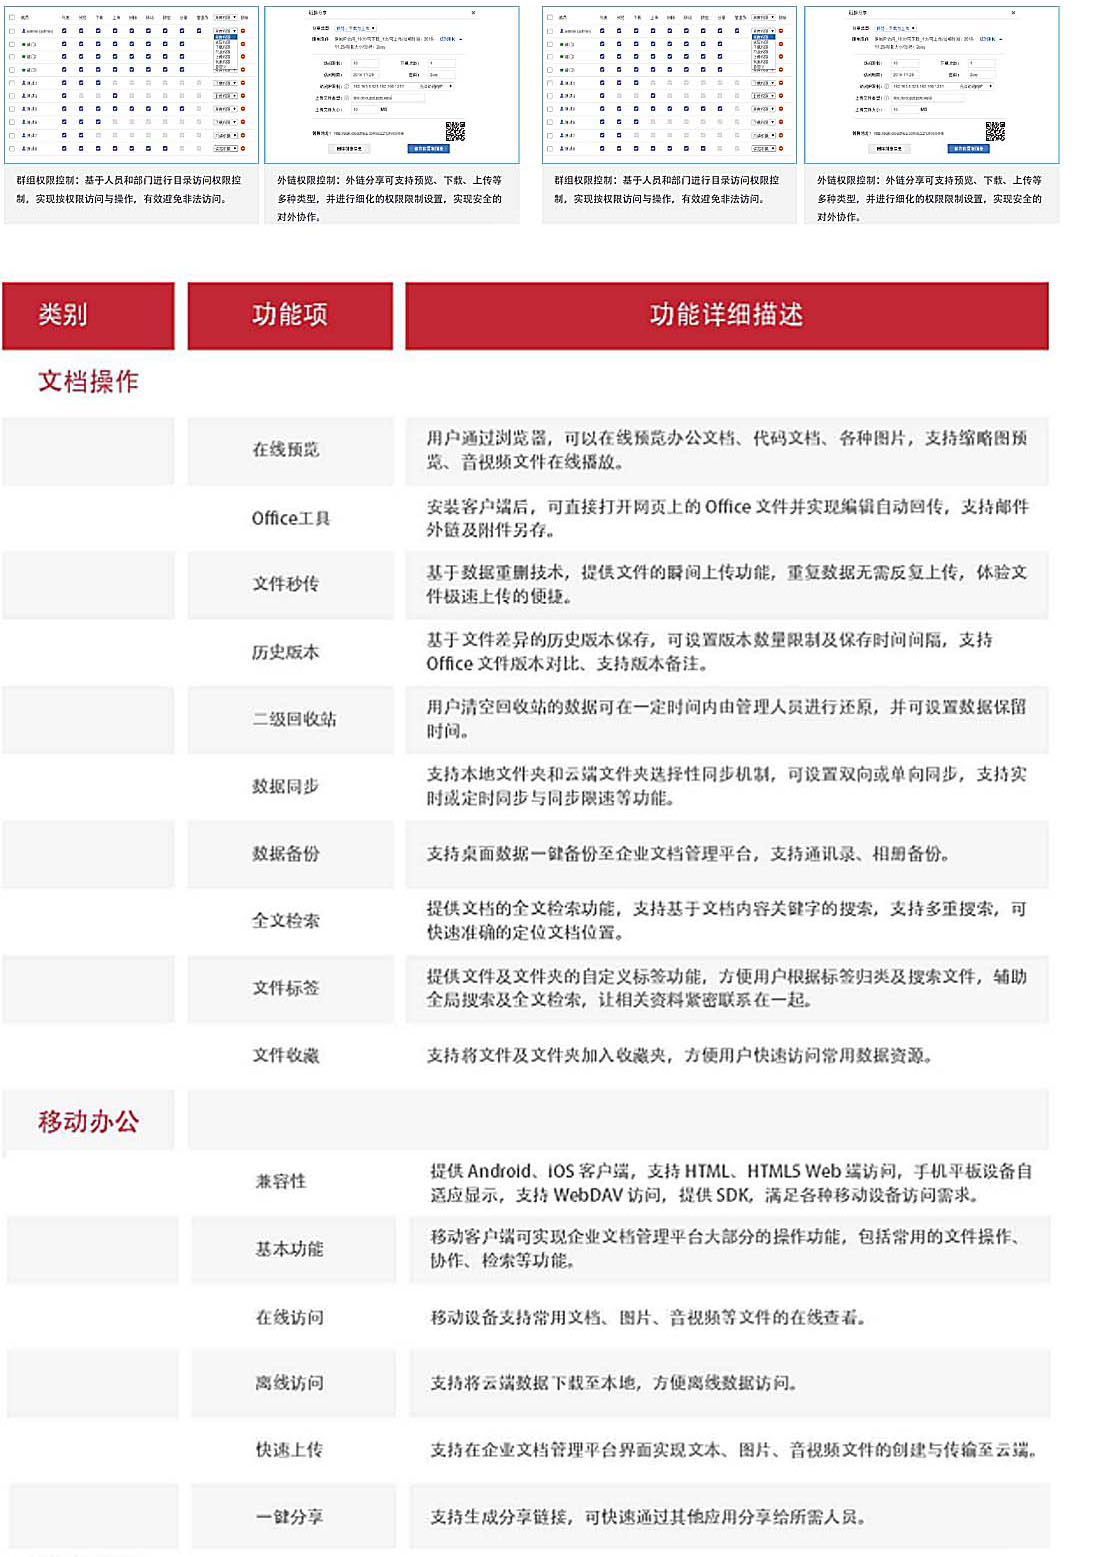Select the 文件秒传 feature name
Screen dimensions: 1100x1557
coord(286,584)
